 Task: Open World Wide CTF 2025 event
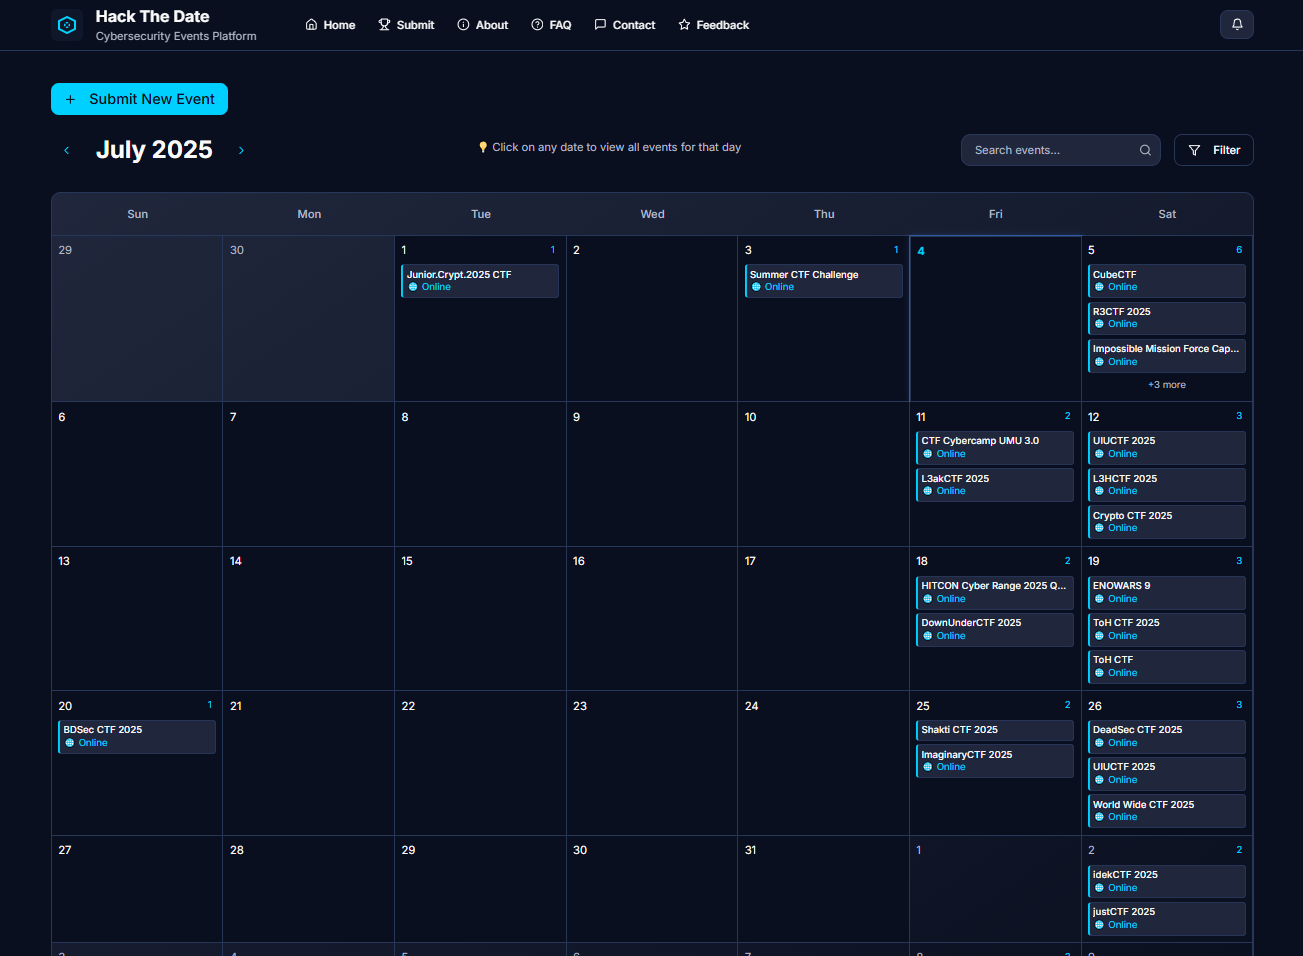1167,811
